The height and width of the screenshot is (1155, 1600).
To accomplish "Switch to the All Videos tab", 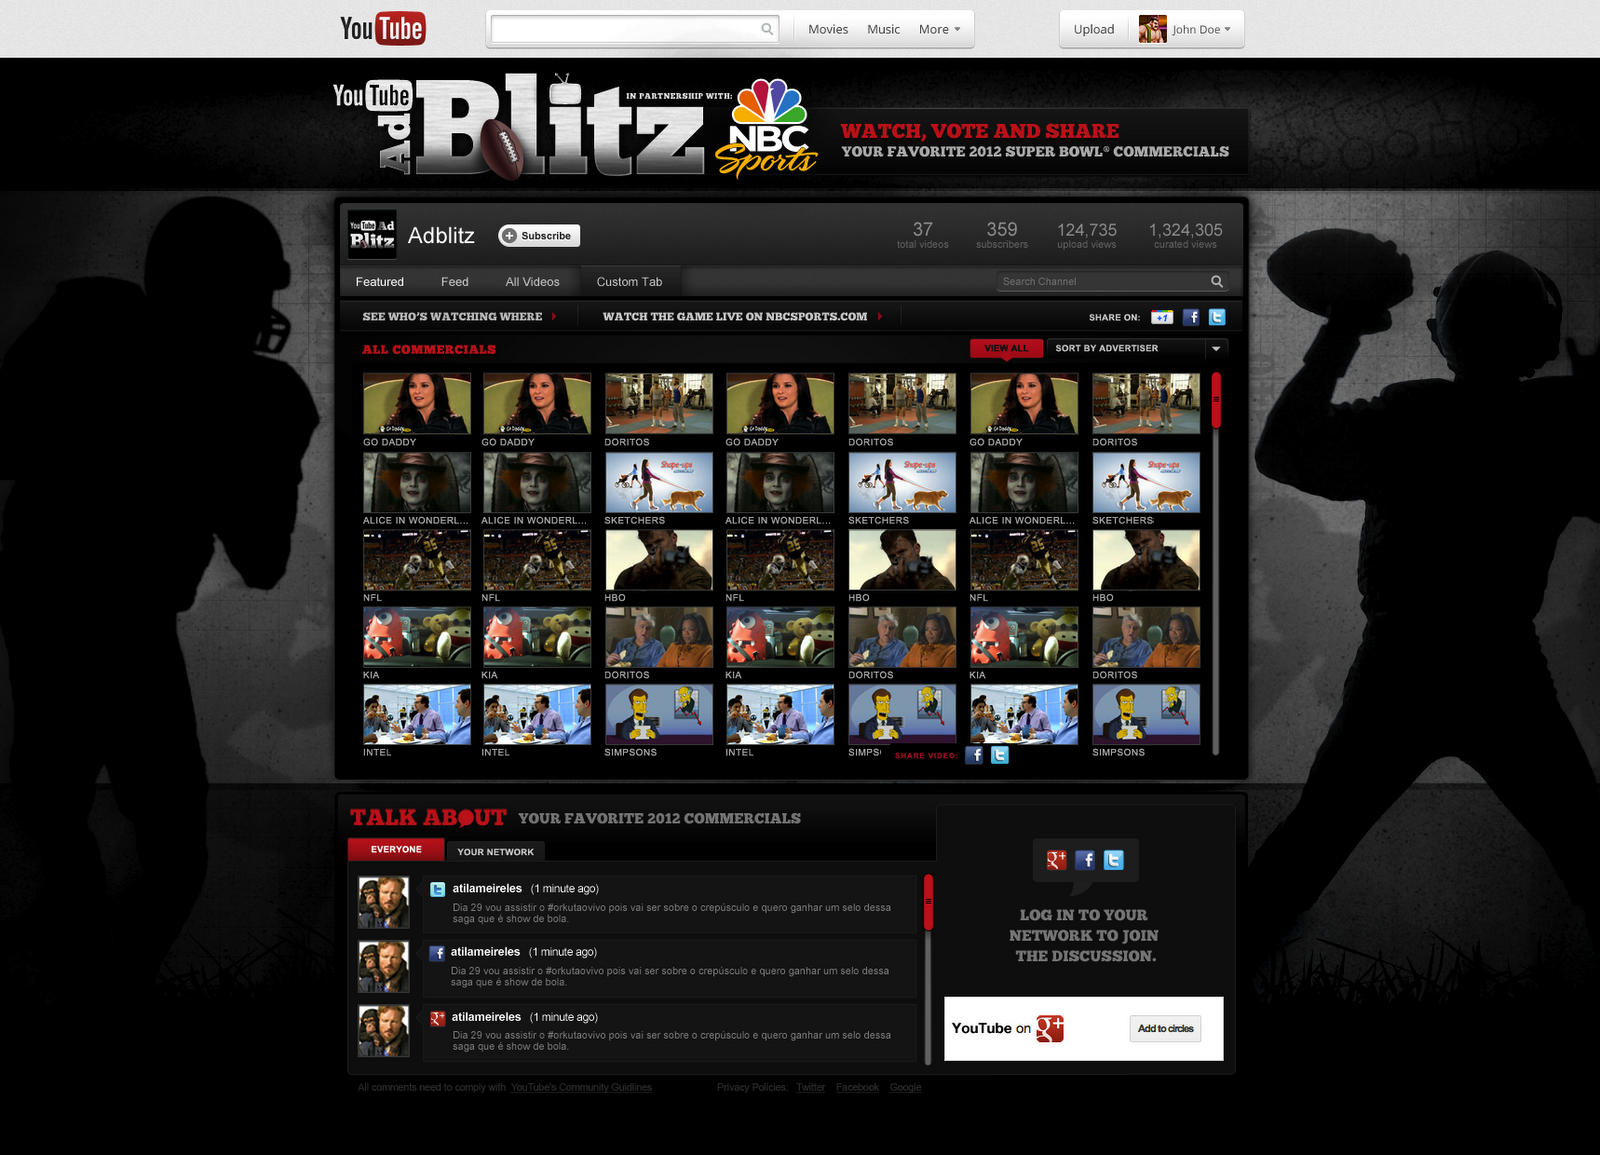I will pos(533,282).
